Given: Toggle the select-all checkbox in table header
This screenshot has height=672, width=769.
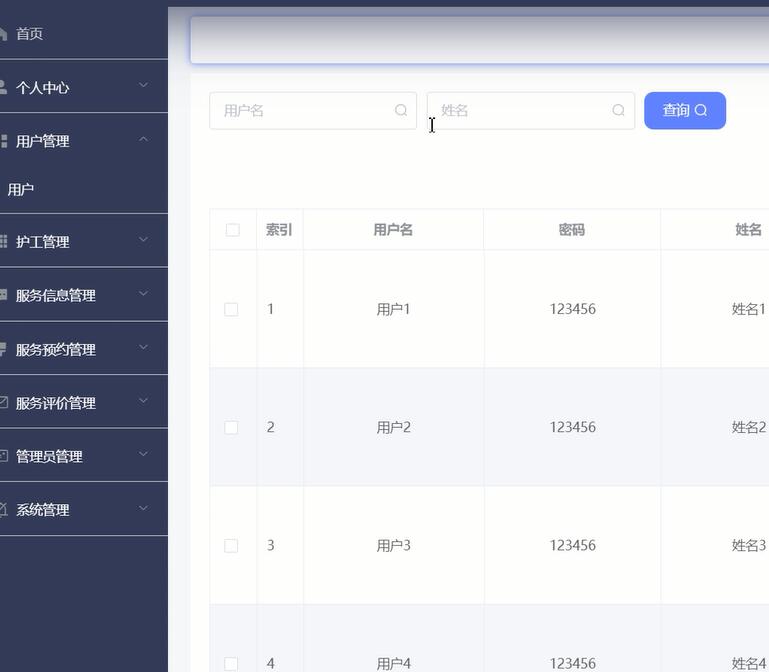Looking at the screenshot, I should click(232, 230).
